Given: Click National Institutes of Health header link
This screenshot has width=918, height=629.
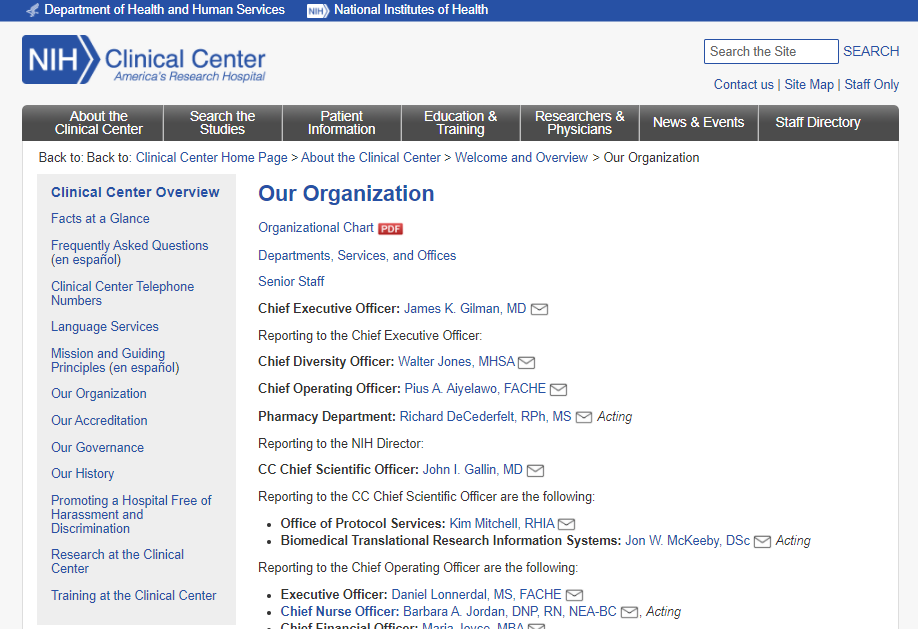Looking at the screenshot, I should [411, 10].
